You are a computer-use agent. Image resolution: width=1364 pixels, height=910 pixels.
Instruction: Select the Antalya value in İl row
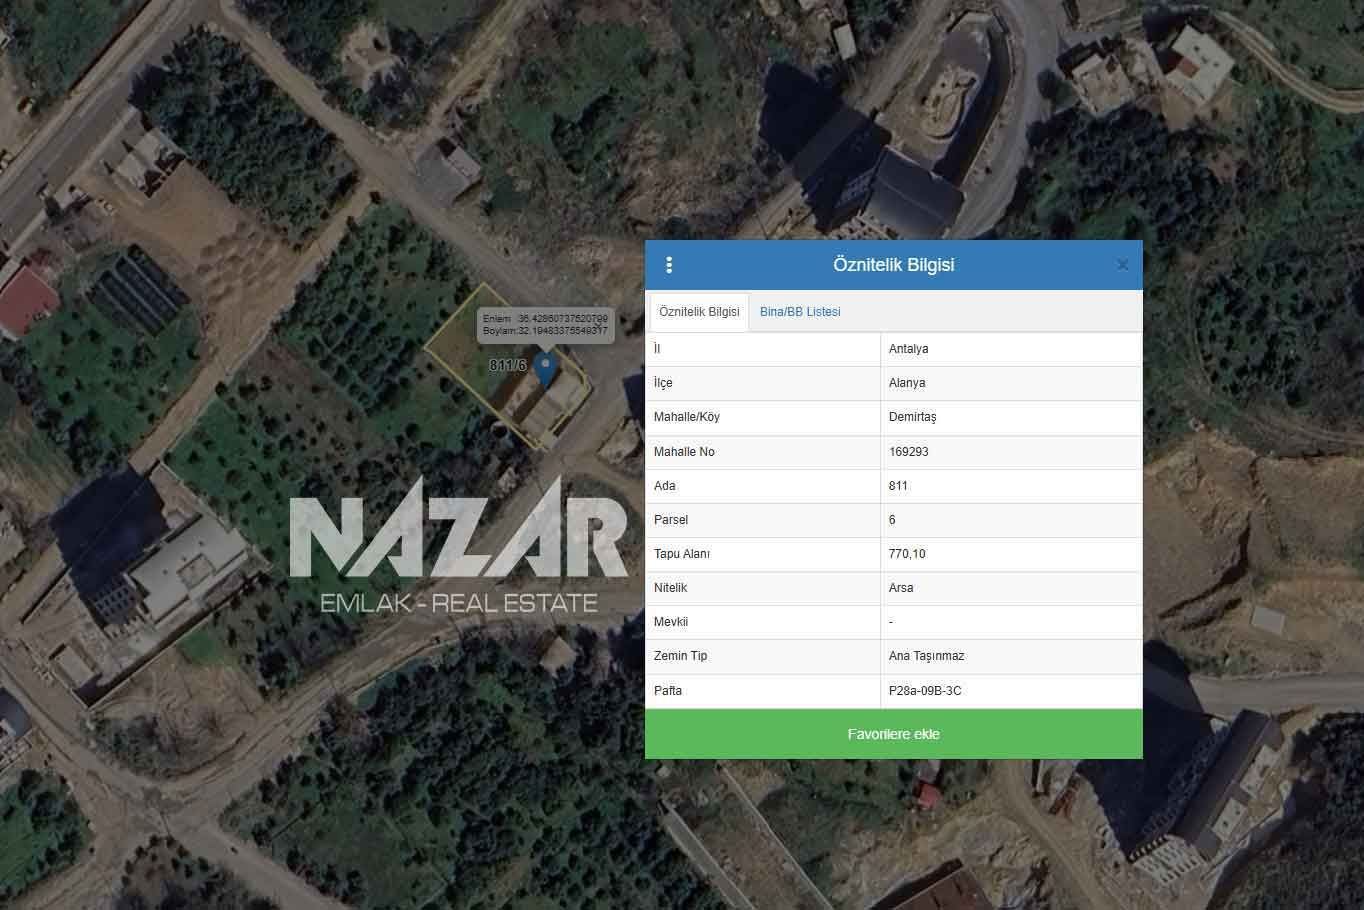tap(909, 349)
